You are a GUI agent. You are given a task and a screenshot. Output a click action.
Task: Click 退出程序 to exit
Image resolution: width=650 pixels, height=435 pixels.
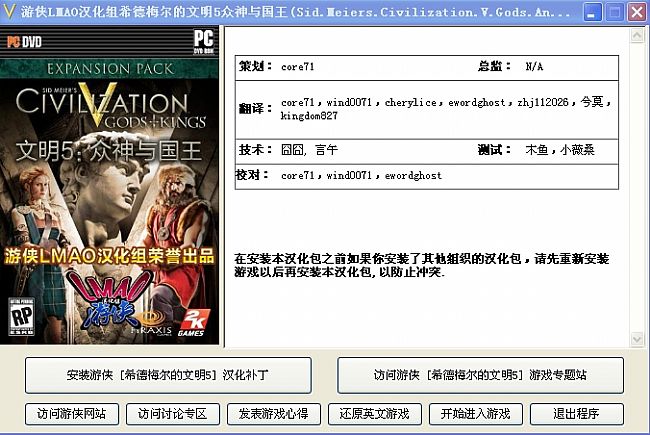(577, 414)
